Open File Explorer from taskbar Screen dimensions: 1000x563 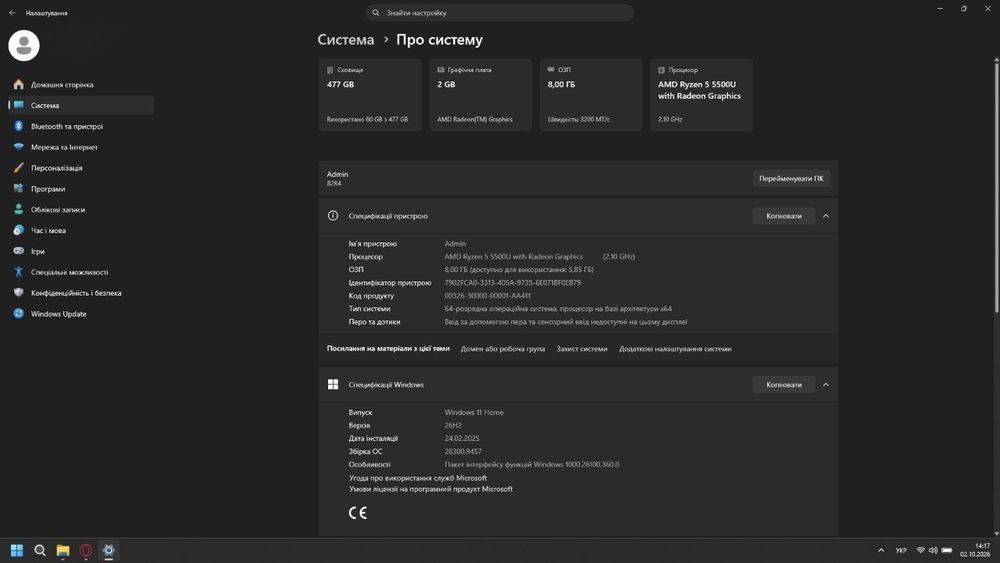62,550
